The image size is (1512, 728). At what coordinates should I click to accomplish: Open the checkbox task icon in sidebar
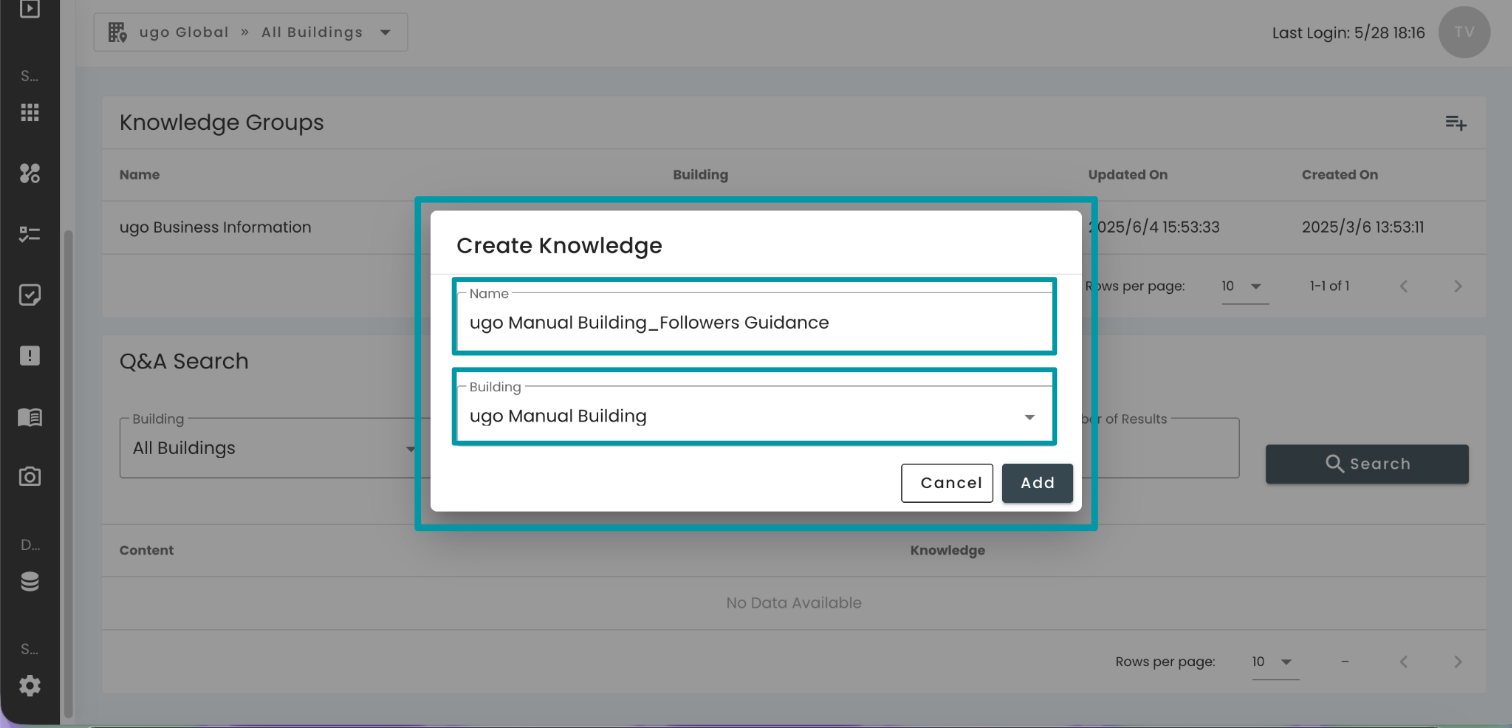(30, 295)
